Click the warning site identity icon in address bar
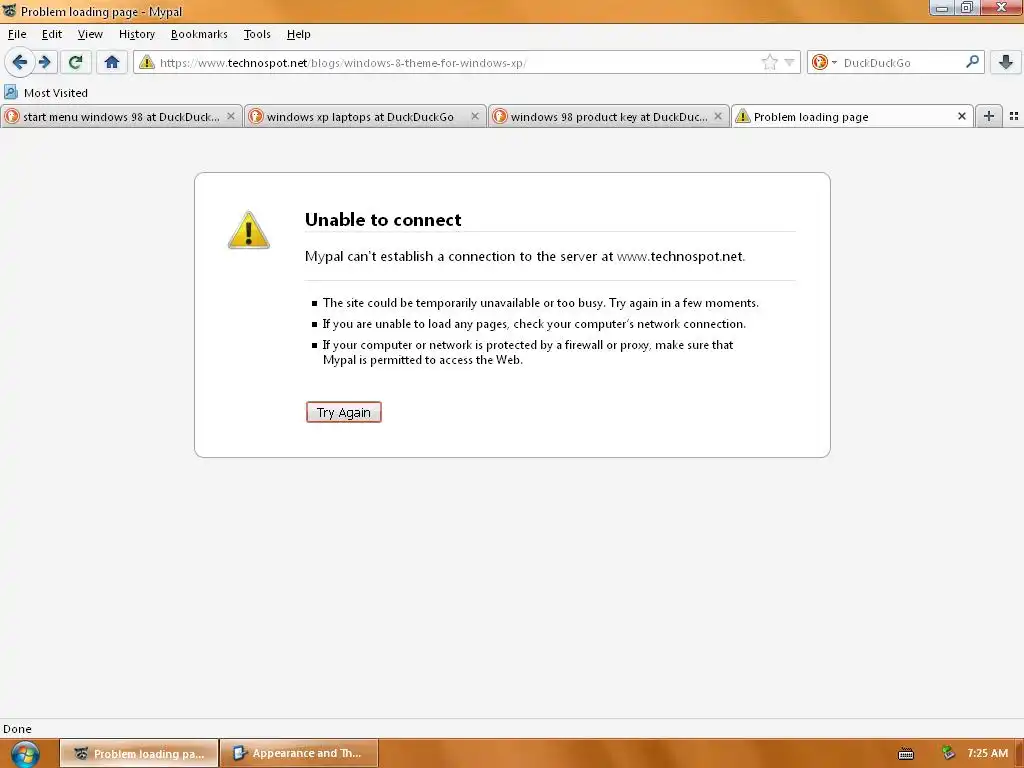Viewport: 1024px width, 768px height. coord(147,63)
